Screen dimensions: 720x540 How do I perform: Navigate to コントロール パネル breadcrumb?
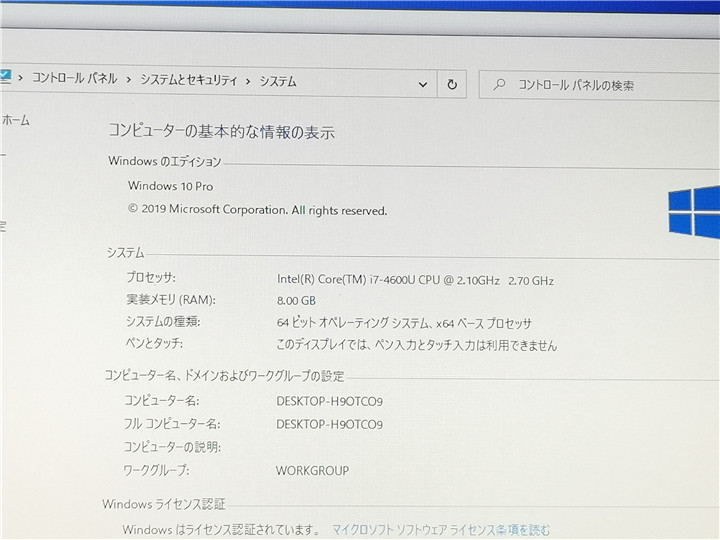[74, 78]
